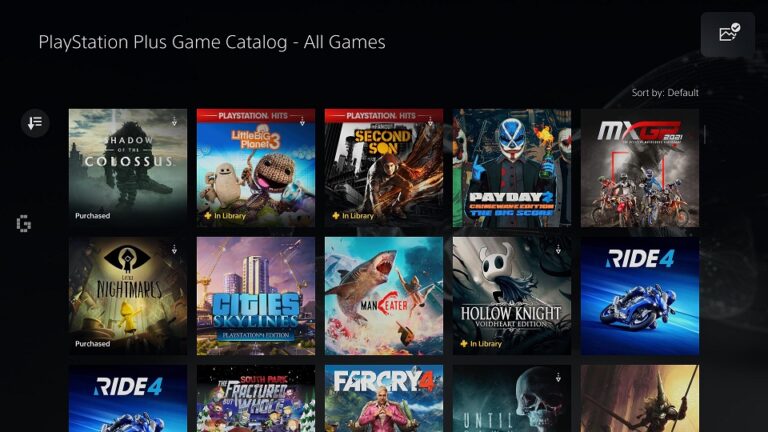
Task: Select the MXGP 2021 game tile
Action: (640, 168)
